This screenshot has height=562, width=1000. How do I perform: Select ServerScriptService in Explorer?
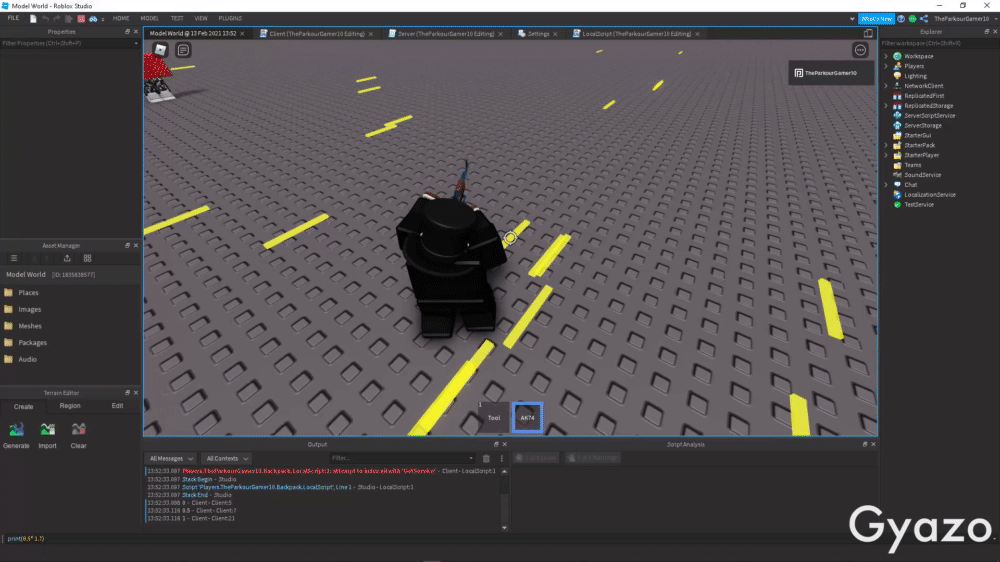(929, 115)
